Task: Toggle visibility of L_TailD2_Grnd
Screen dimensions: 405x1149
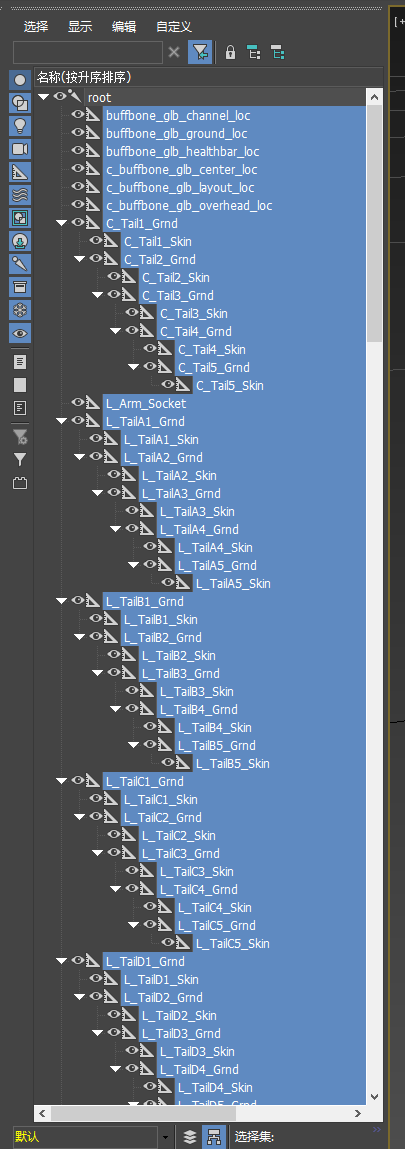Action: click(95, 997)
